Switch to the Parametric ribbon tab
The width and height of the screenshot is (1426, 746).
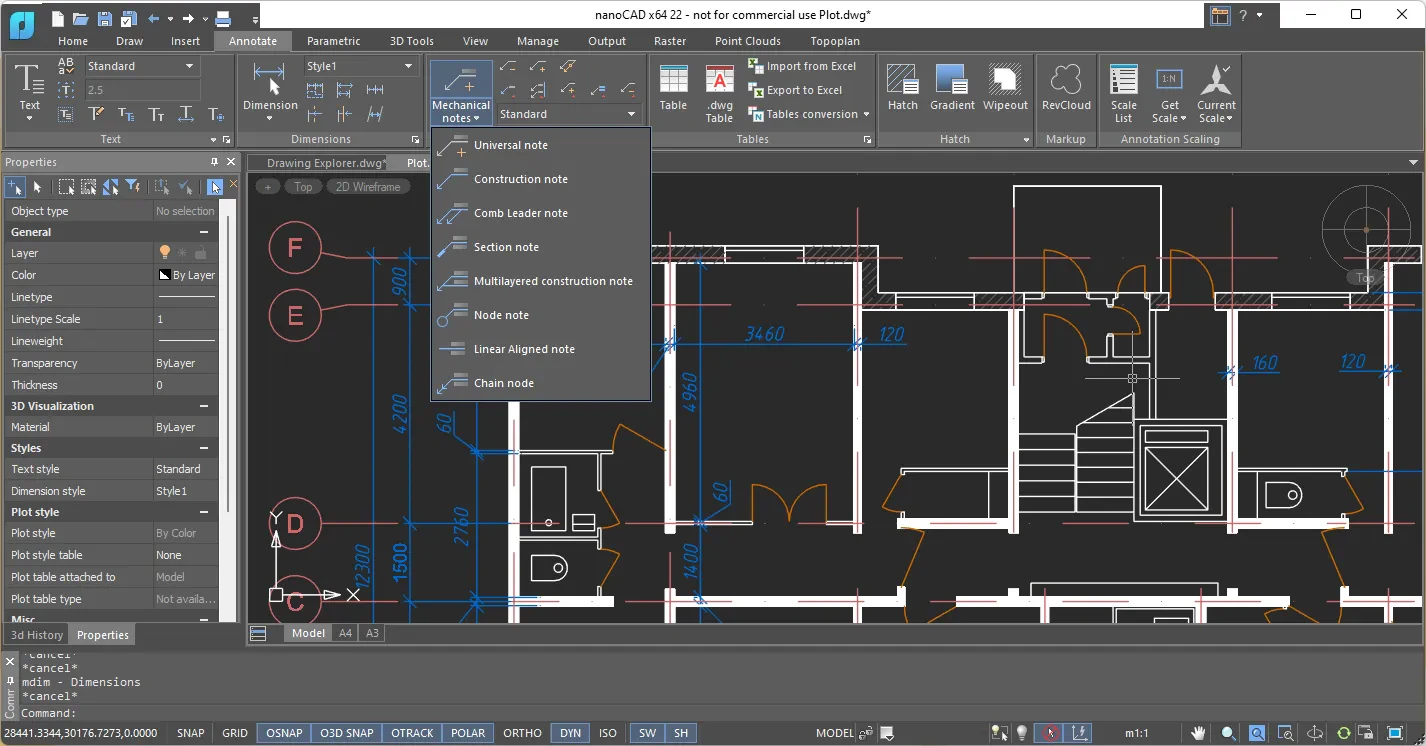pyautogui.click(x=333, y=41)
